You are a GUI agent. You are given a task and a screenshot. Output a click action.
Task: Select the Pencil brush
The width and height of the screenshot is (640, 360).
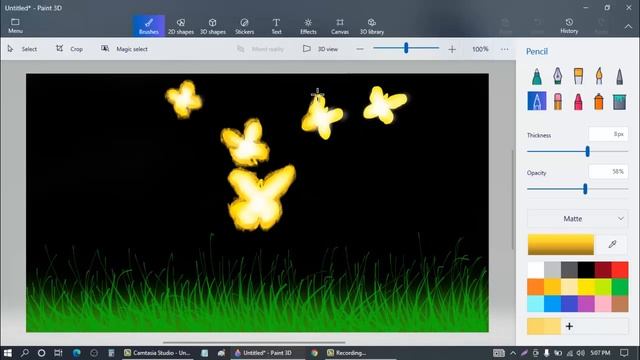pos(537,101)
